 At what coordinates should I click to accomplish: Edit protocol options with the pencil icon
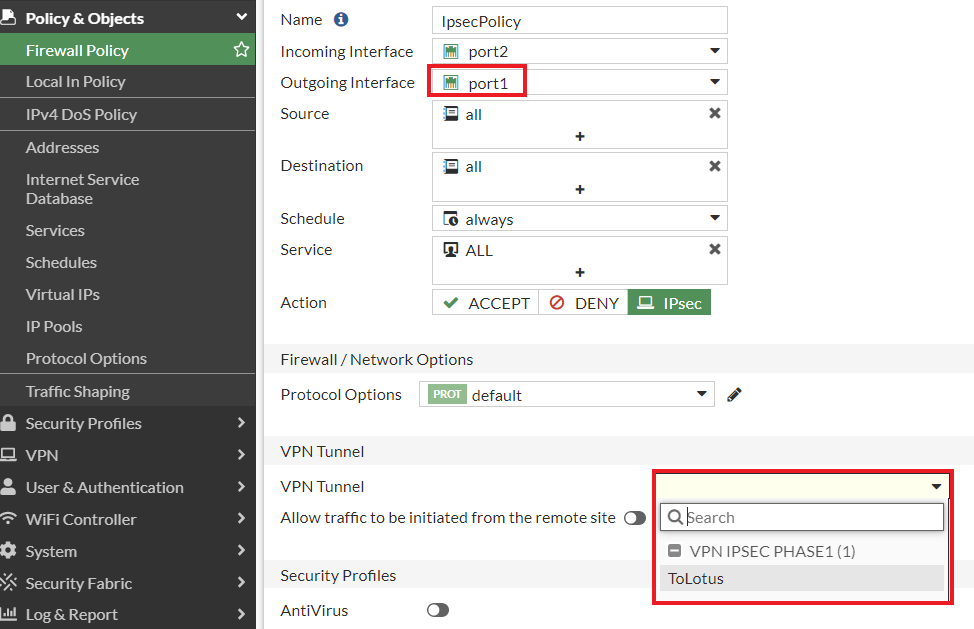(735, 395)
